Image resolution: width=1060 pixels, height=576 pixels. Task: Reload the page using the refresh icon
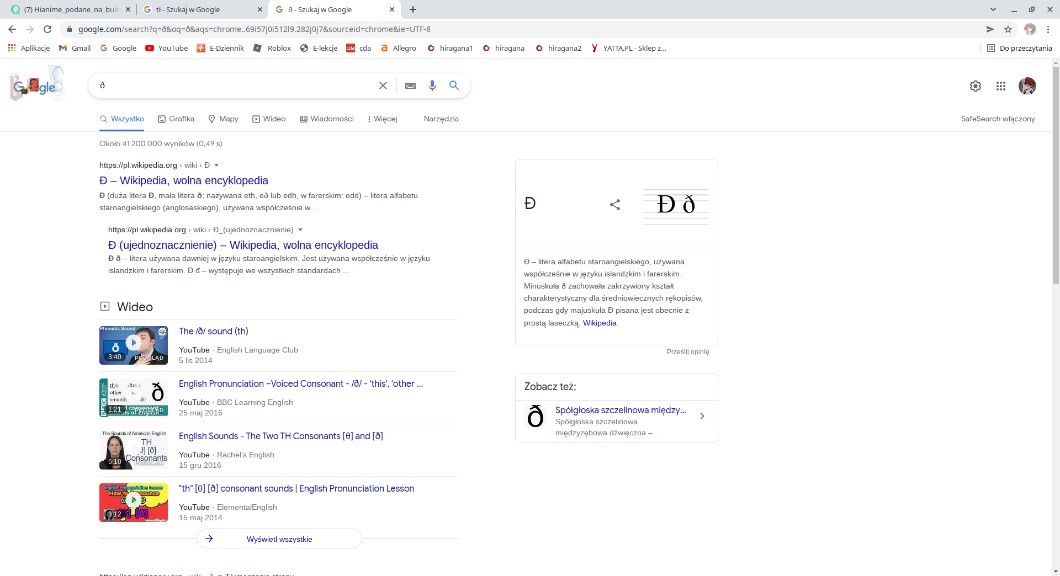(x=47, y=29)
